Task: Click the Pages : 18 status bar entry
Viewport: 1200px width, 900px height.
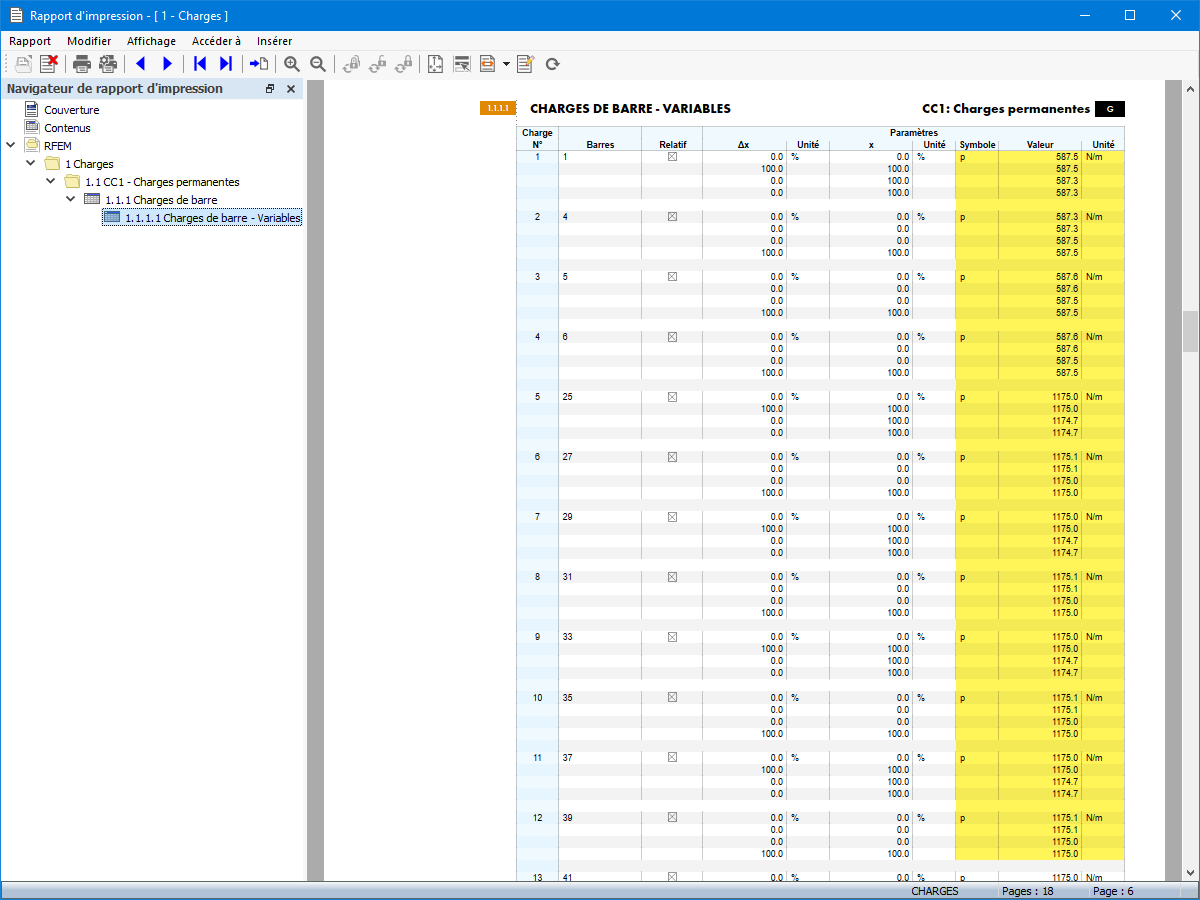Action: click(1028, 891)
